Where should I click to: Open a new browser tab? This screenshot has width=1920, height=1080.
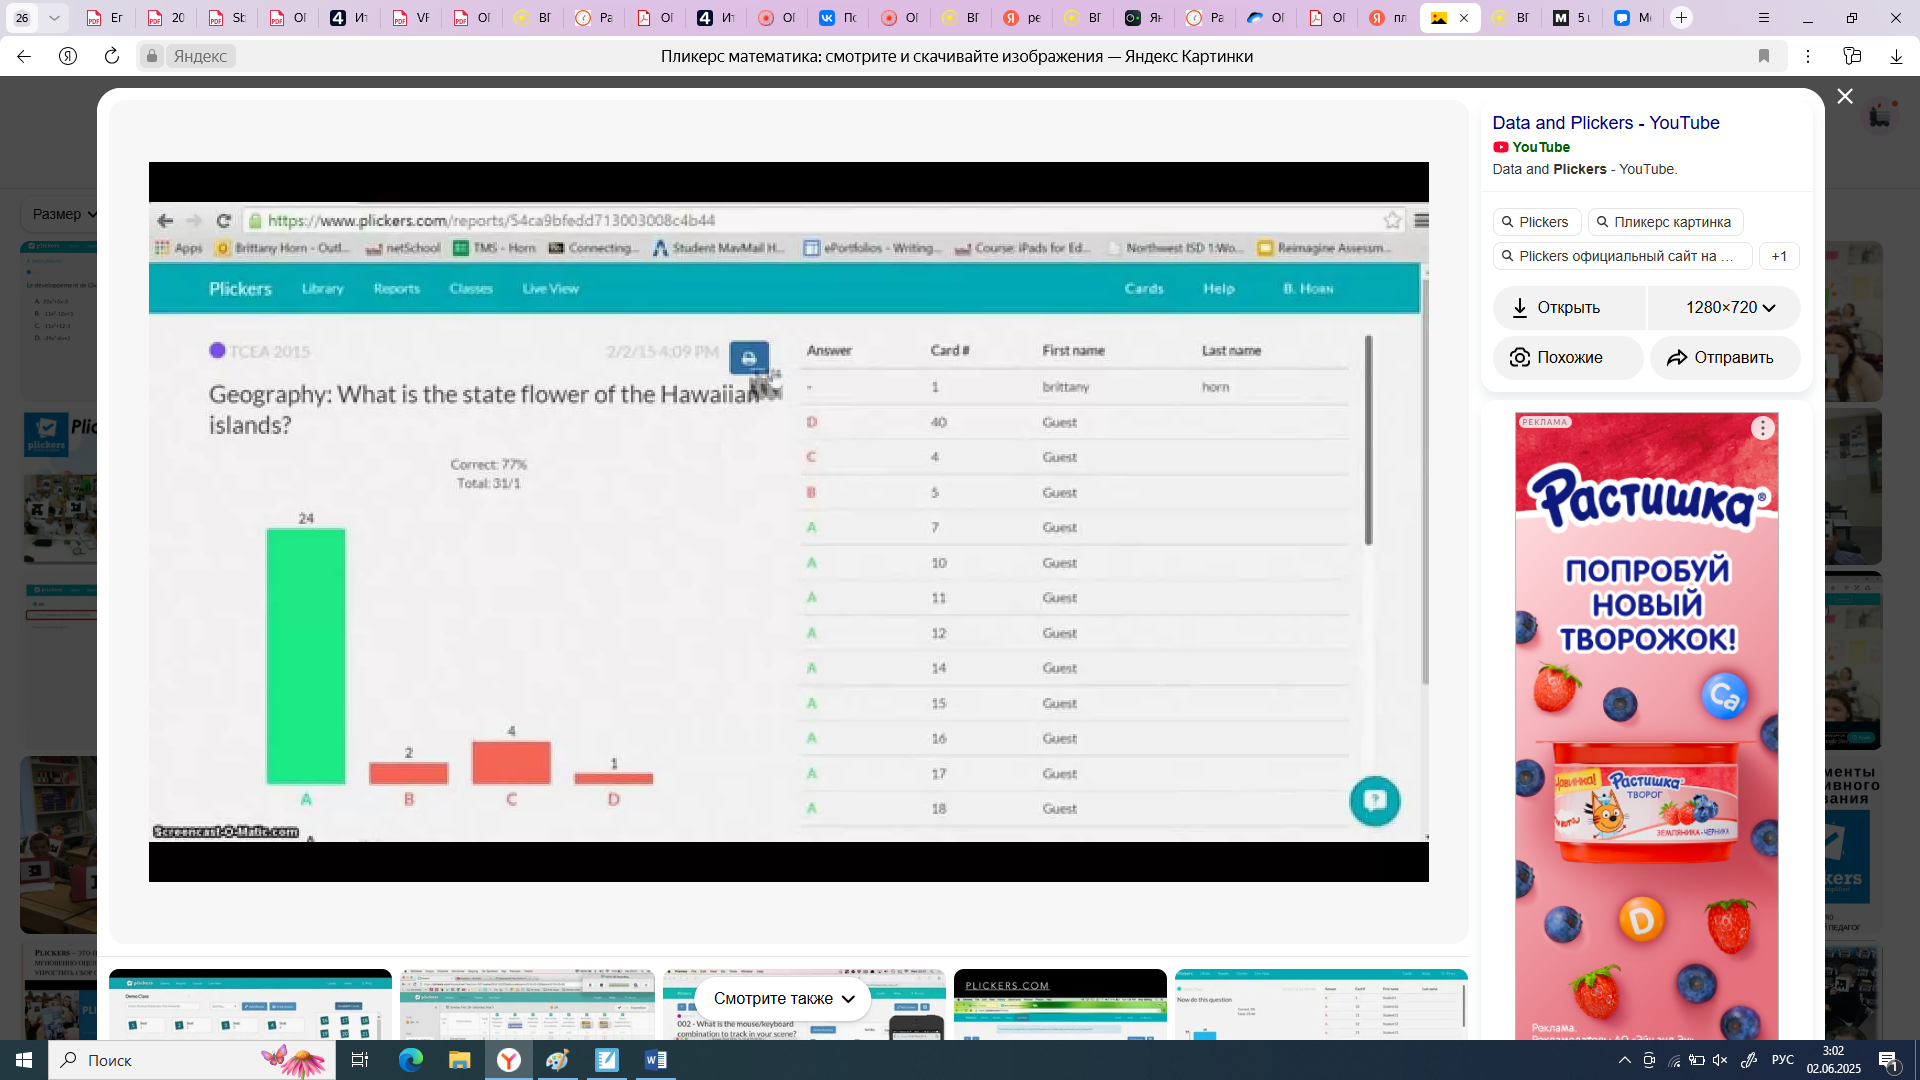[x=1682, y=18]
